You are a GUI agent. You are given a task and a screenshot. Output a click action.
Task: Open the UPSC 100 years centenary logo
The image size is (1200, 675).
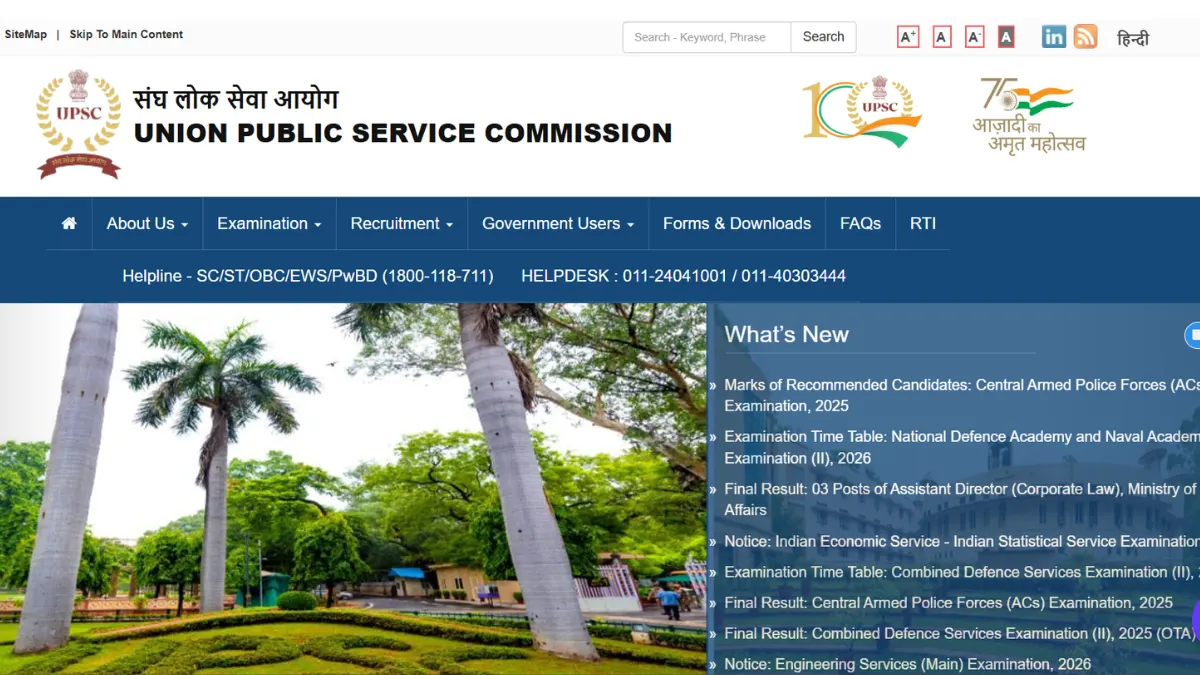[861, 111]
